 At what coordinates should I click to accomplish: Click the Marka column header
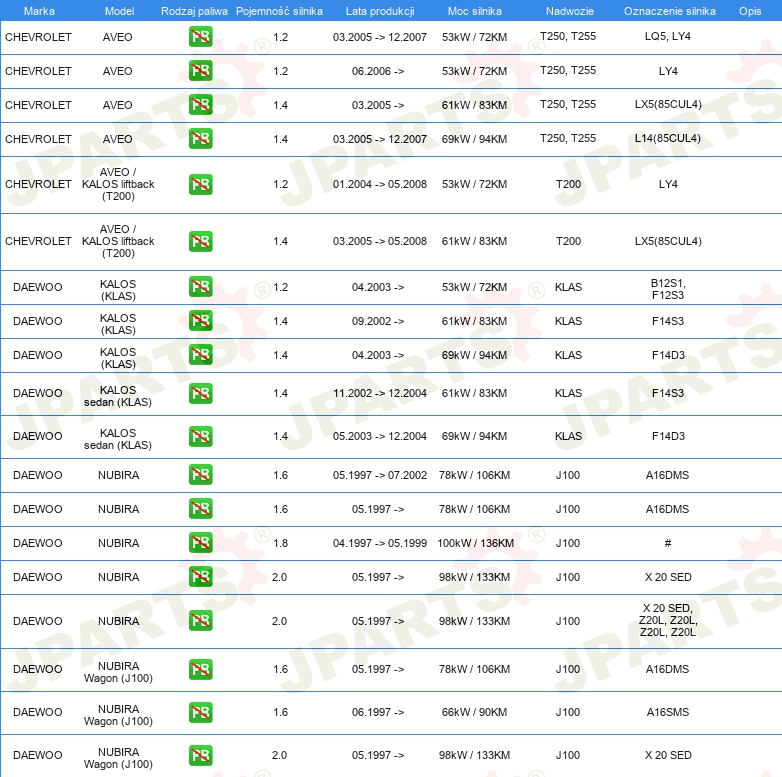pyautogui.click(x=39, y=11)
